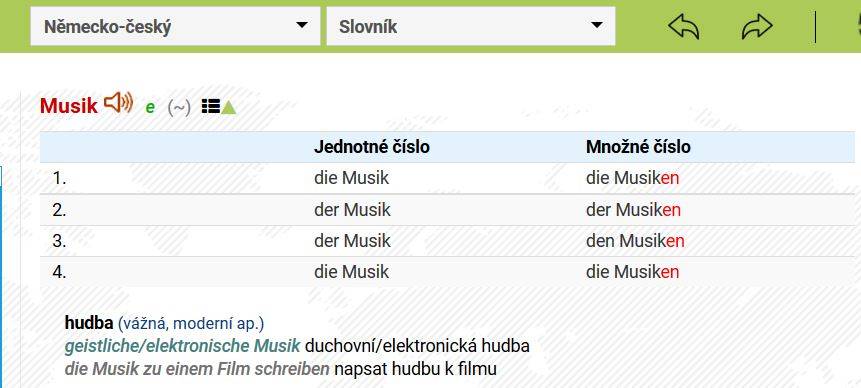Click nominative plural die Musiken
Viewport: 861px width, 388px height.
point(633,178)
